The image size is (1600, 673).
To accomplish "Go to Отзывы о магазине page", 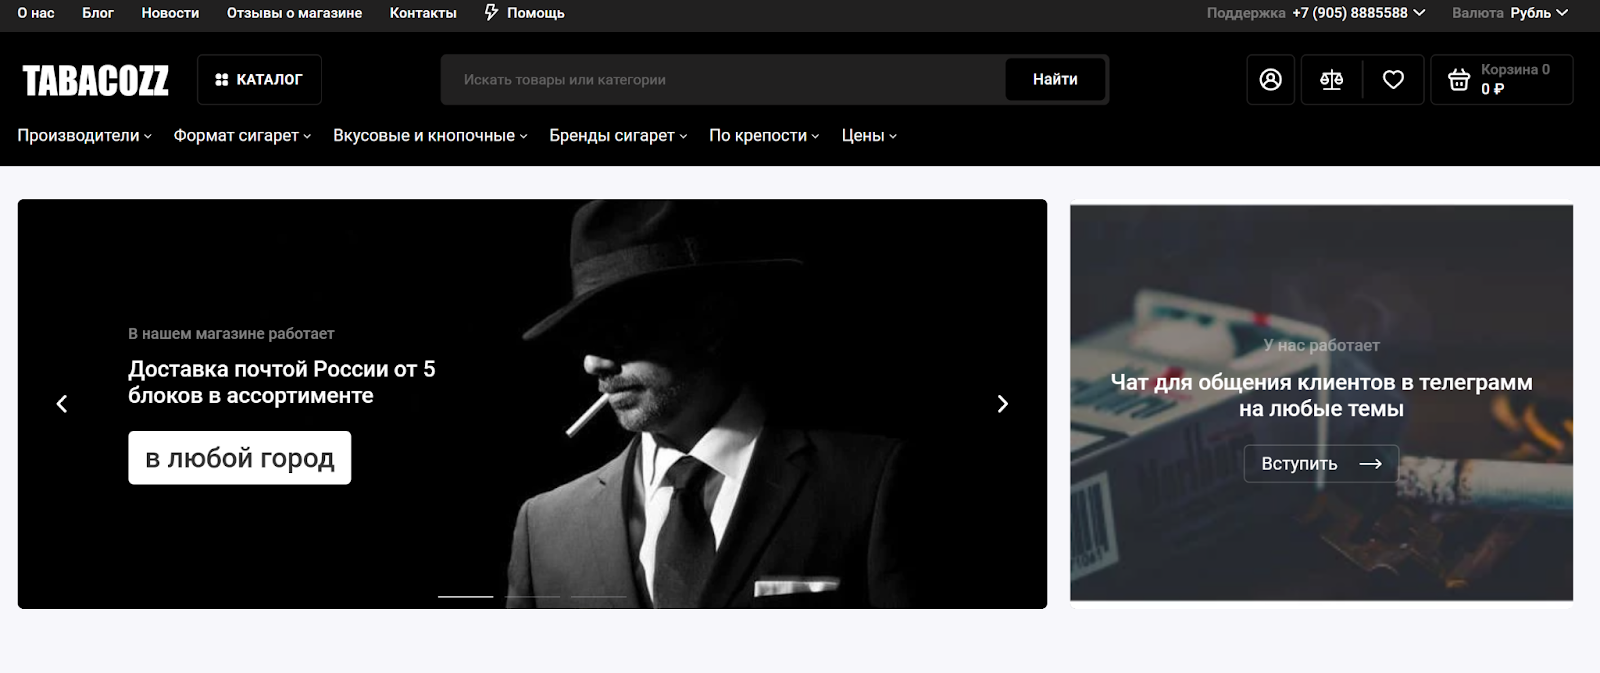I will [x=294, y=13].
